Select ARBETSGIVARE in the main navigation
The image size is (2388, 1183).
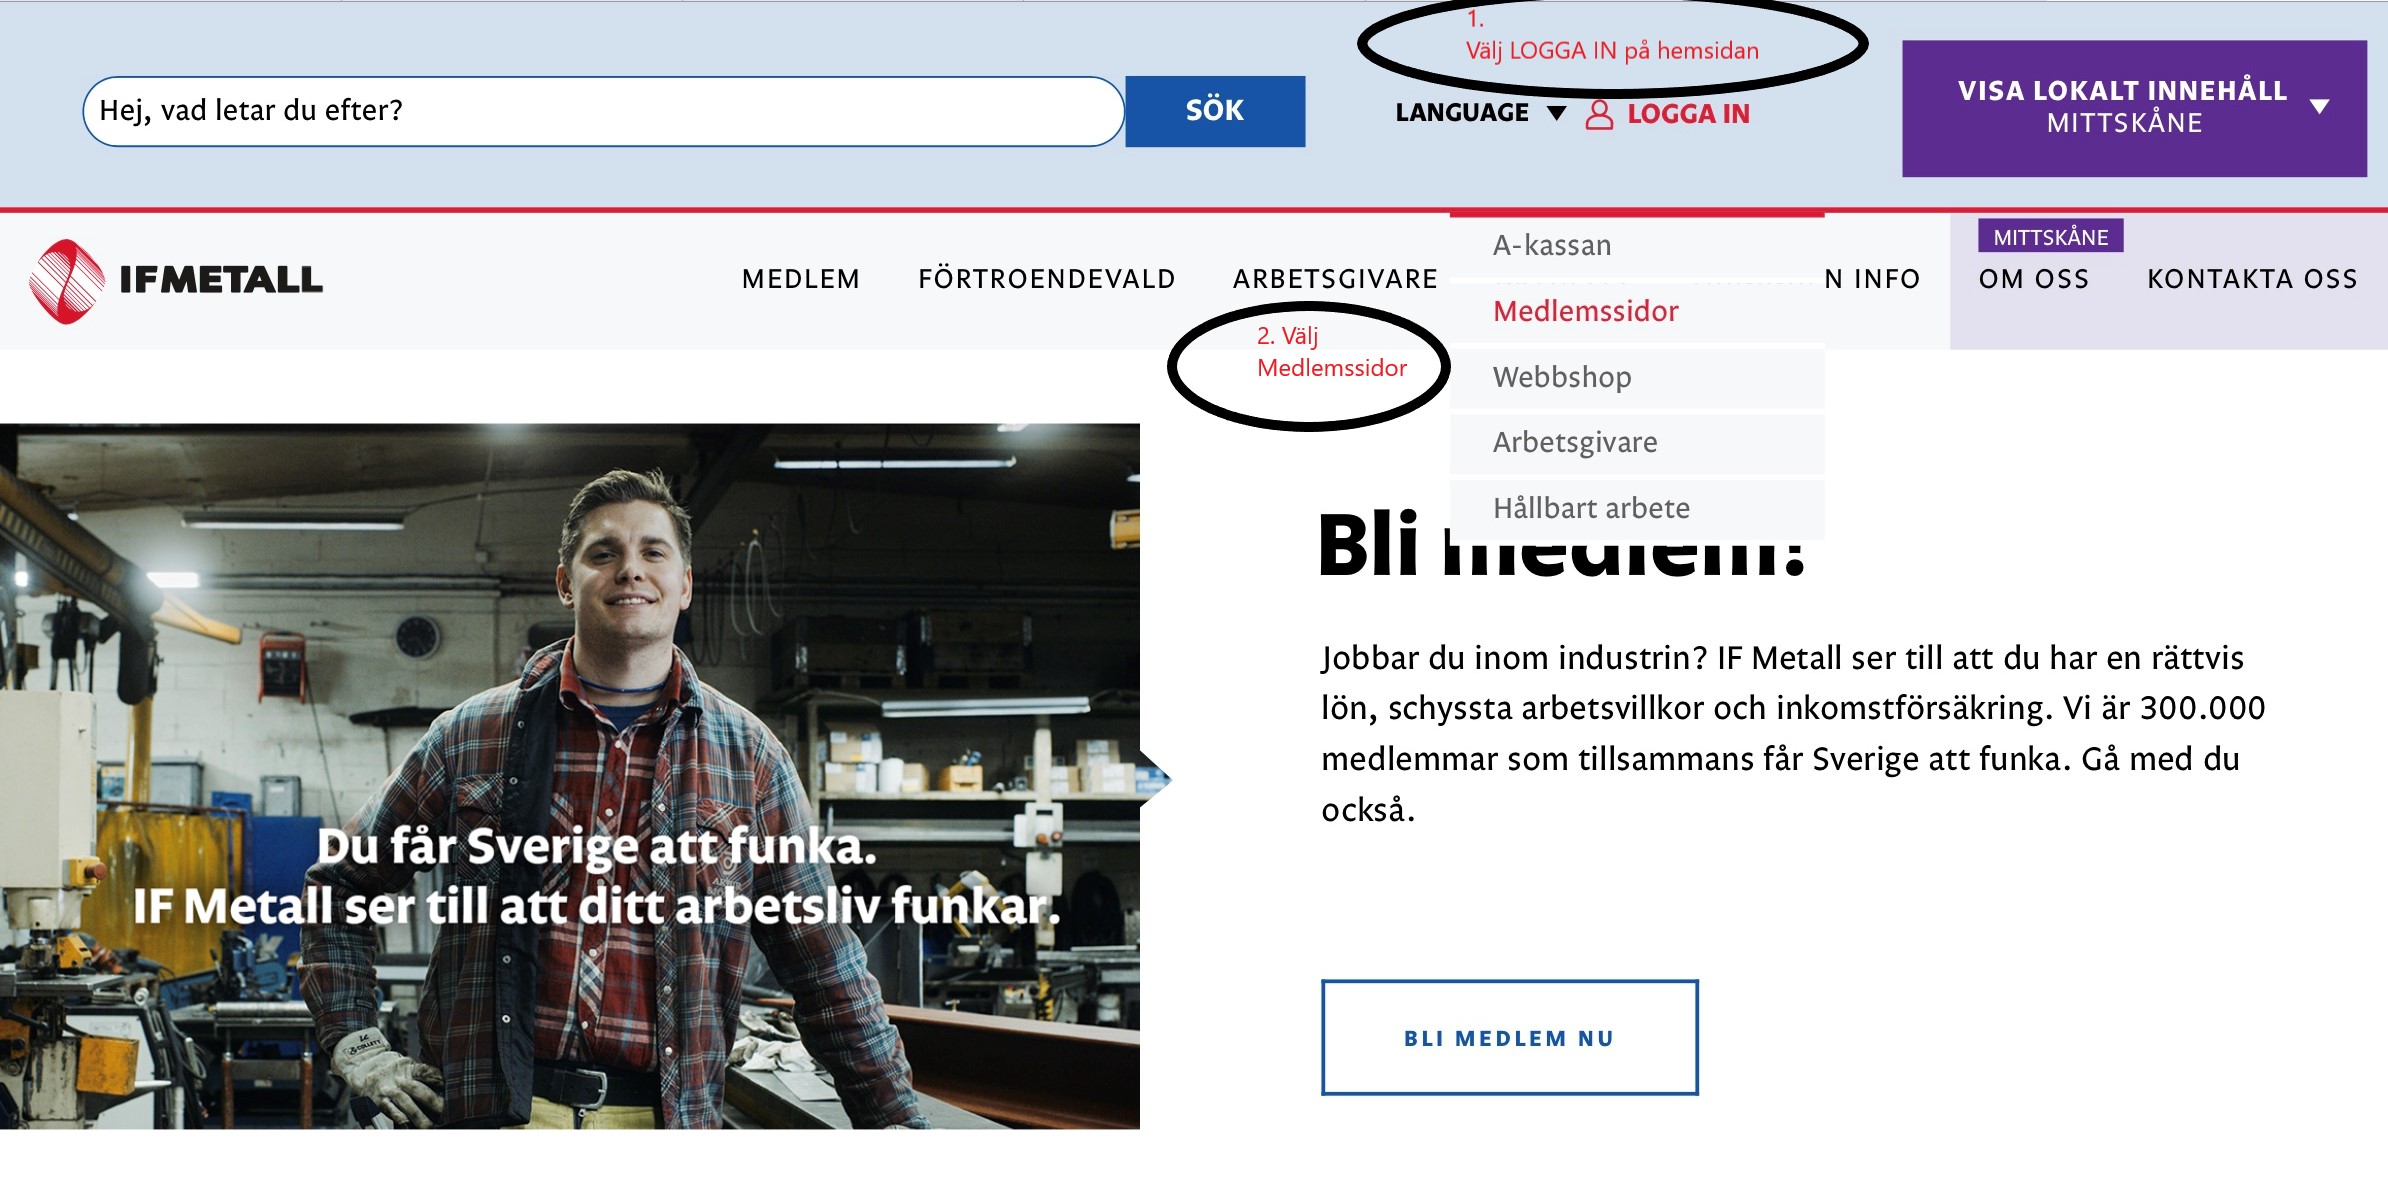pyautogui.click(x=1335, y=279)
